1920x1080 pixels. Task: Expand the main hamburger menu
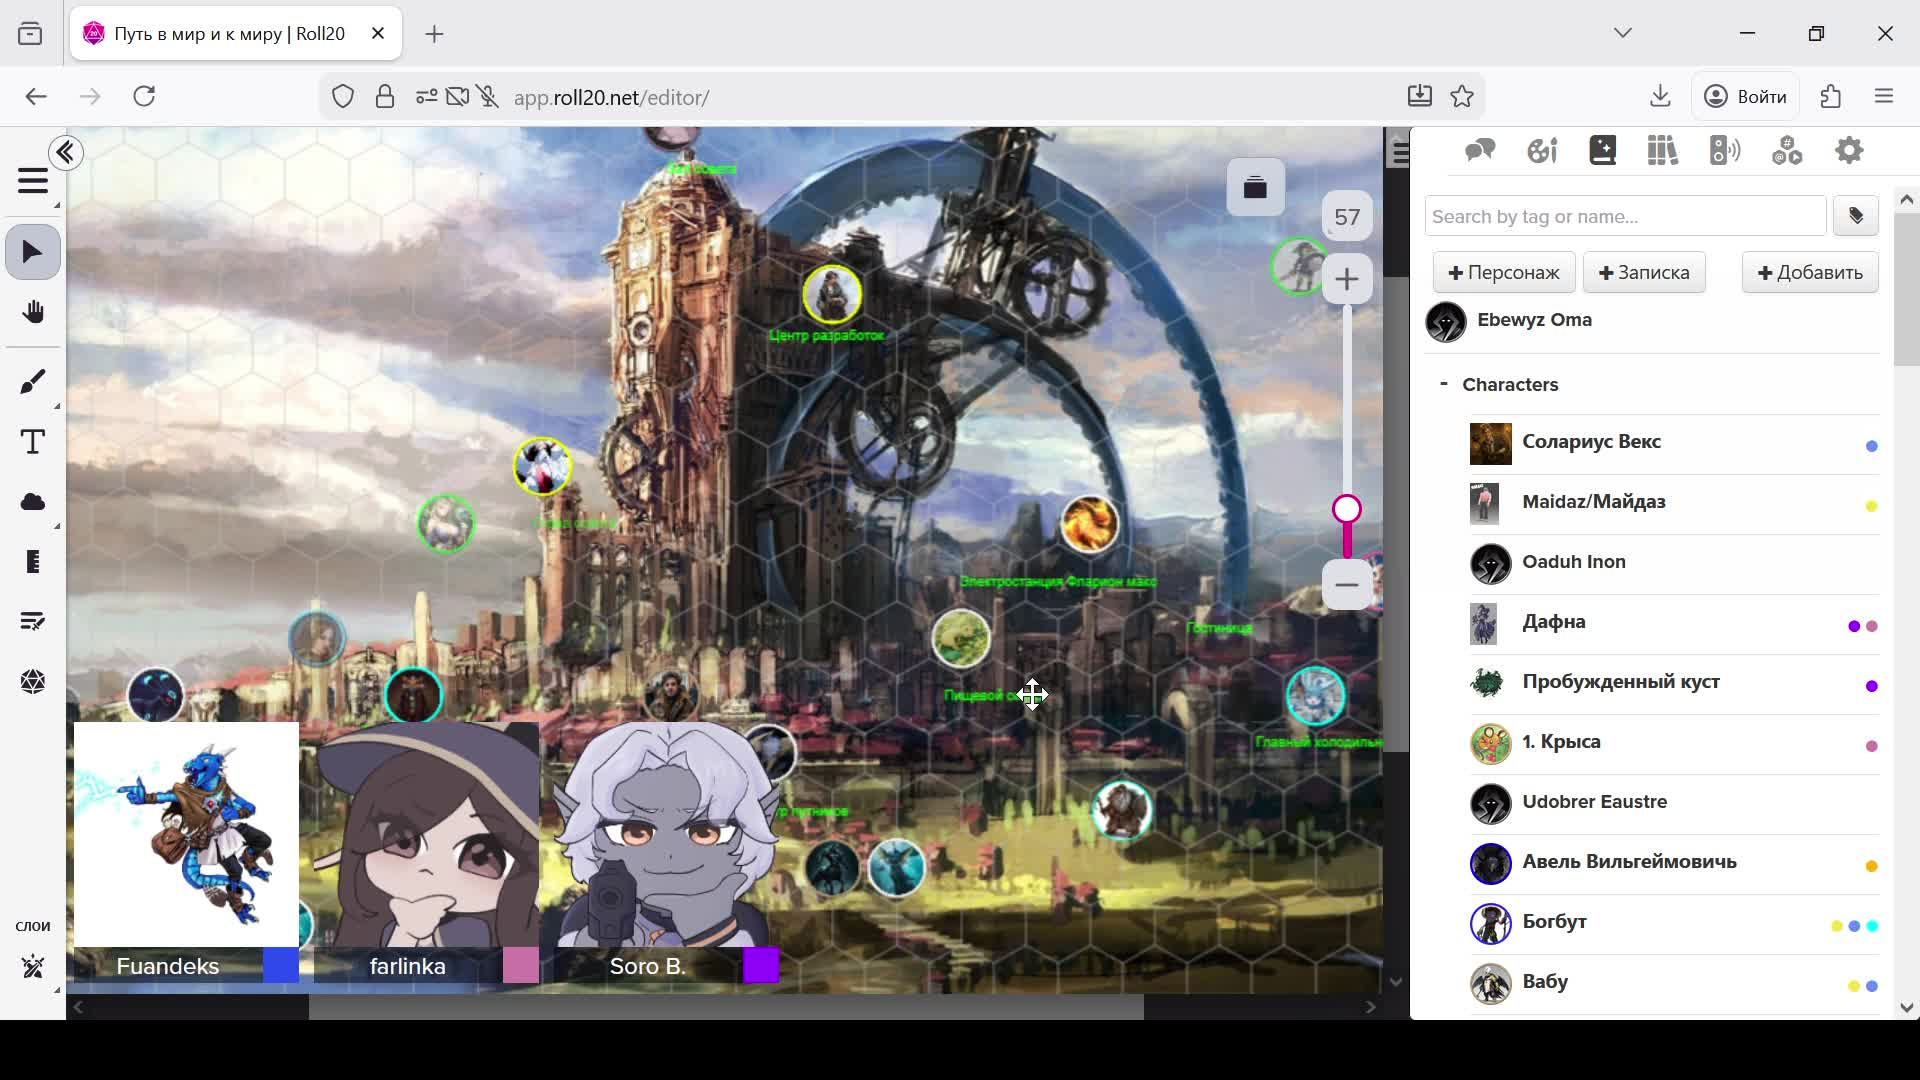click(x=32, y=181)
